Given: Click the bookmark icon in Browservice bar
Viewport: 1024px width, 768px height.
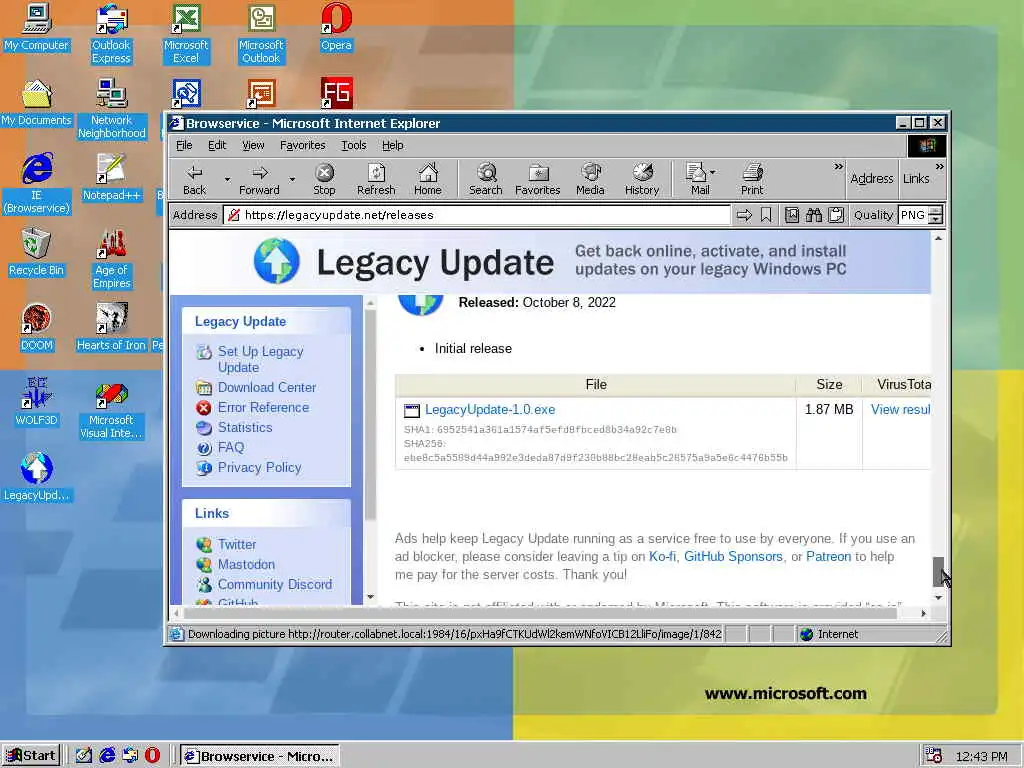Looking at the screenshot, I should [766, 215].
